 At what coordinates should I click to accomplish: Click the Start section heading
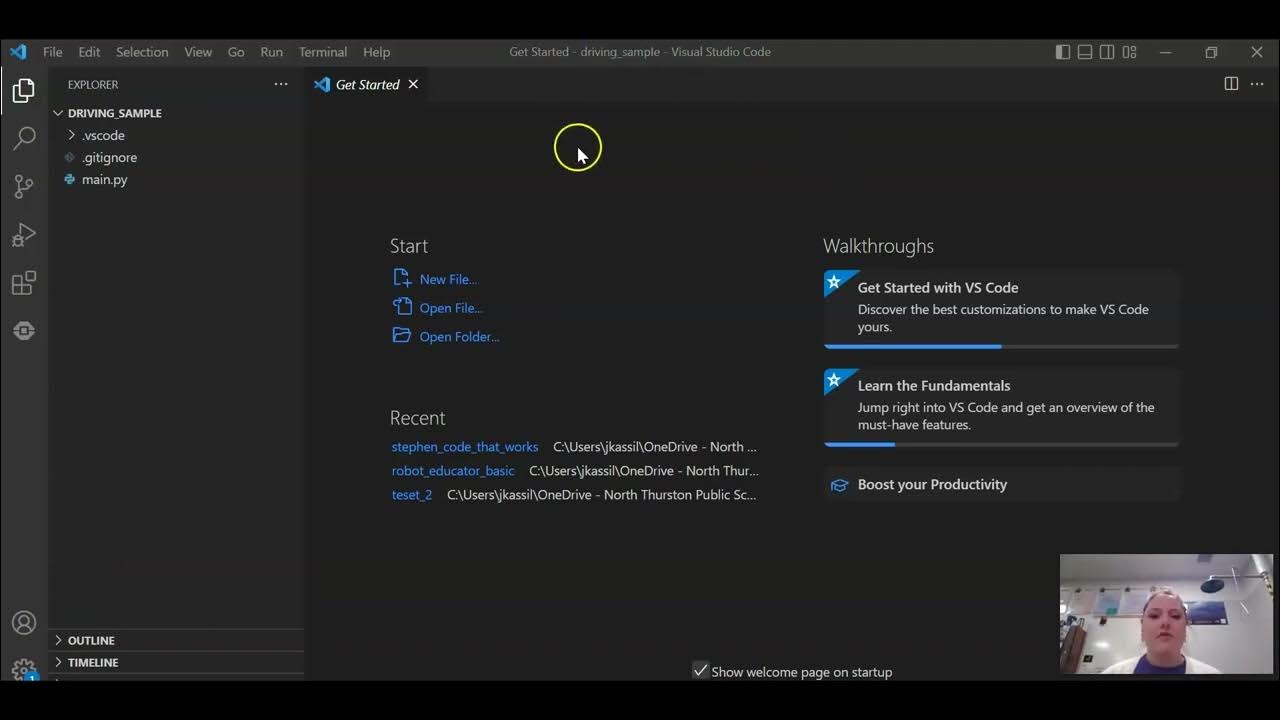(409, 246)
